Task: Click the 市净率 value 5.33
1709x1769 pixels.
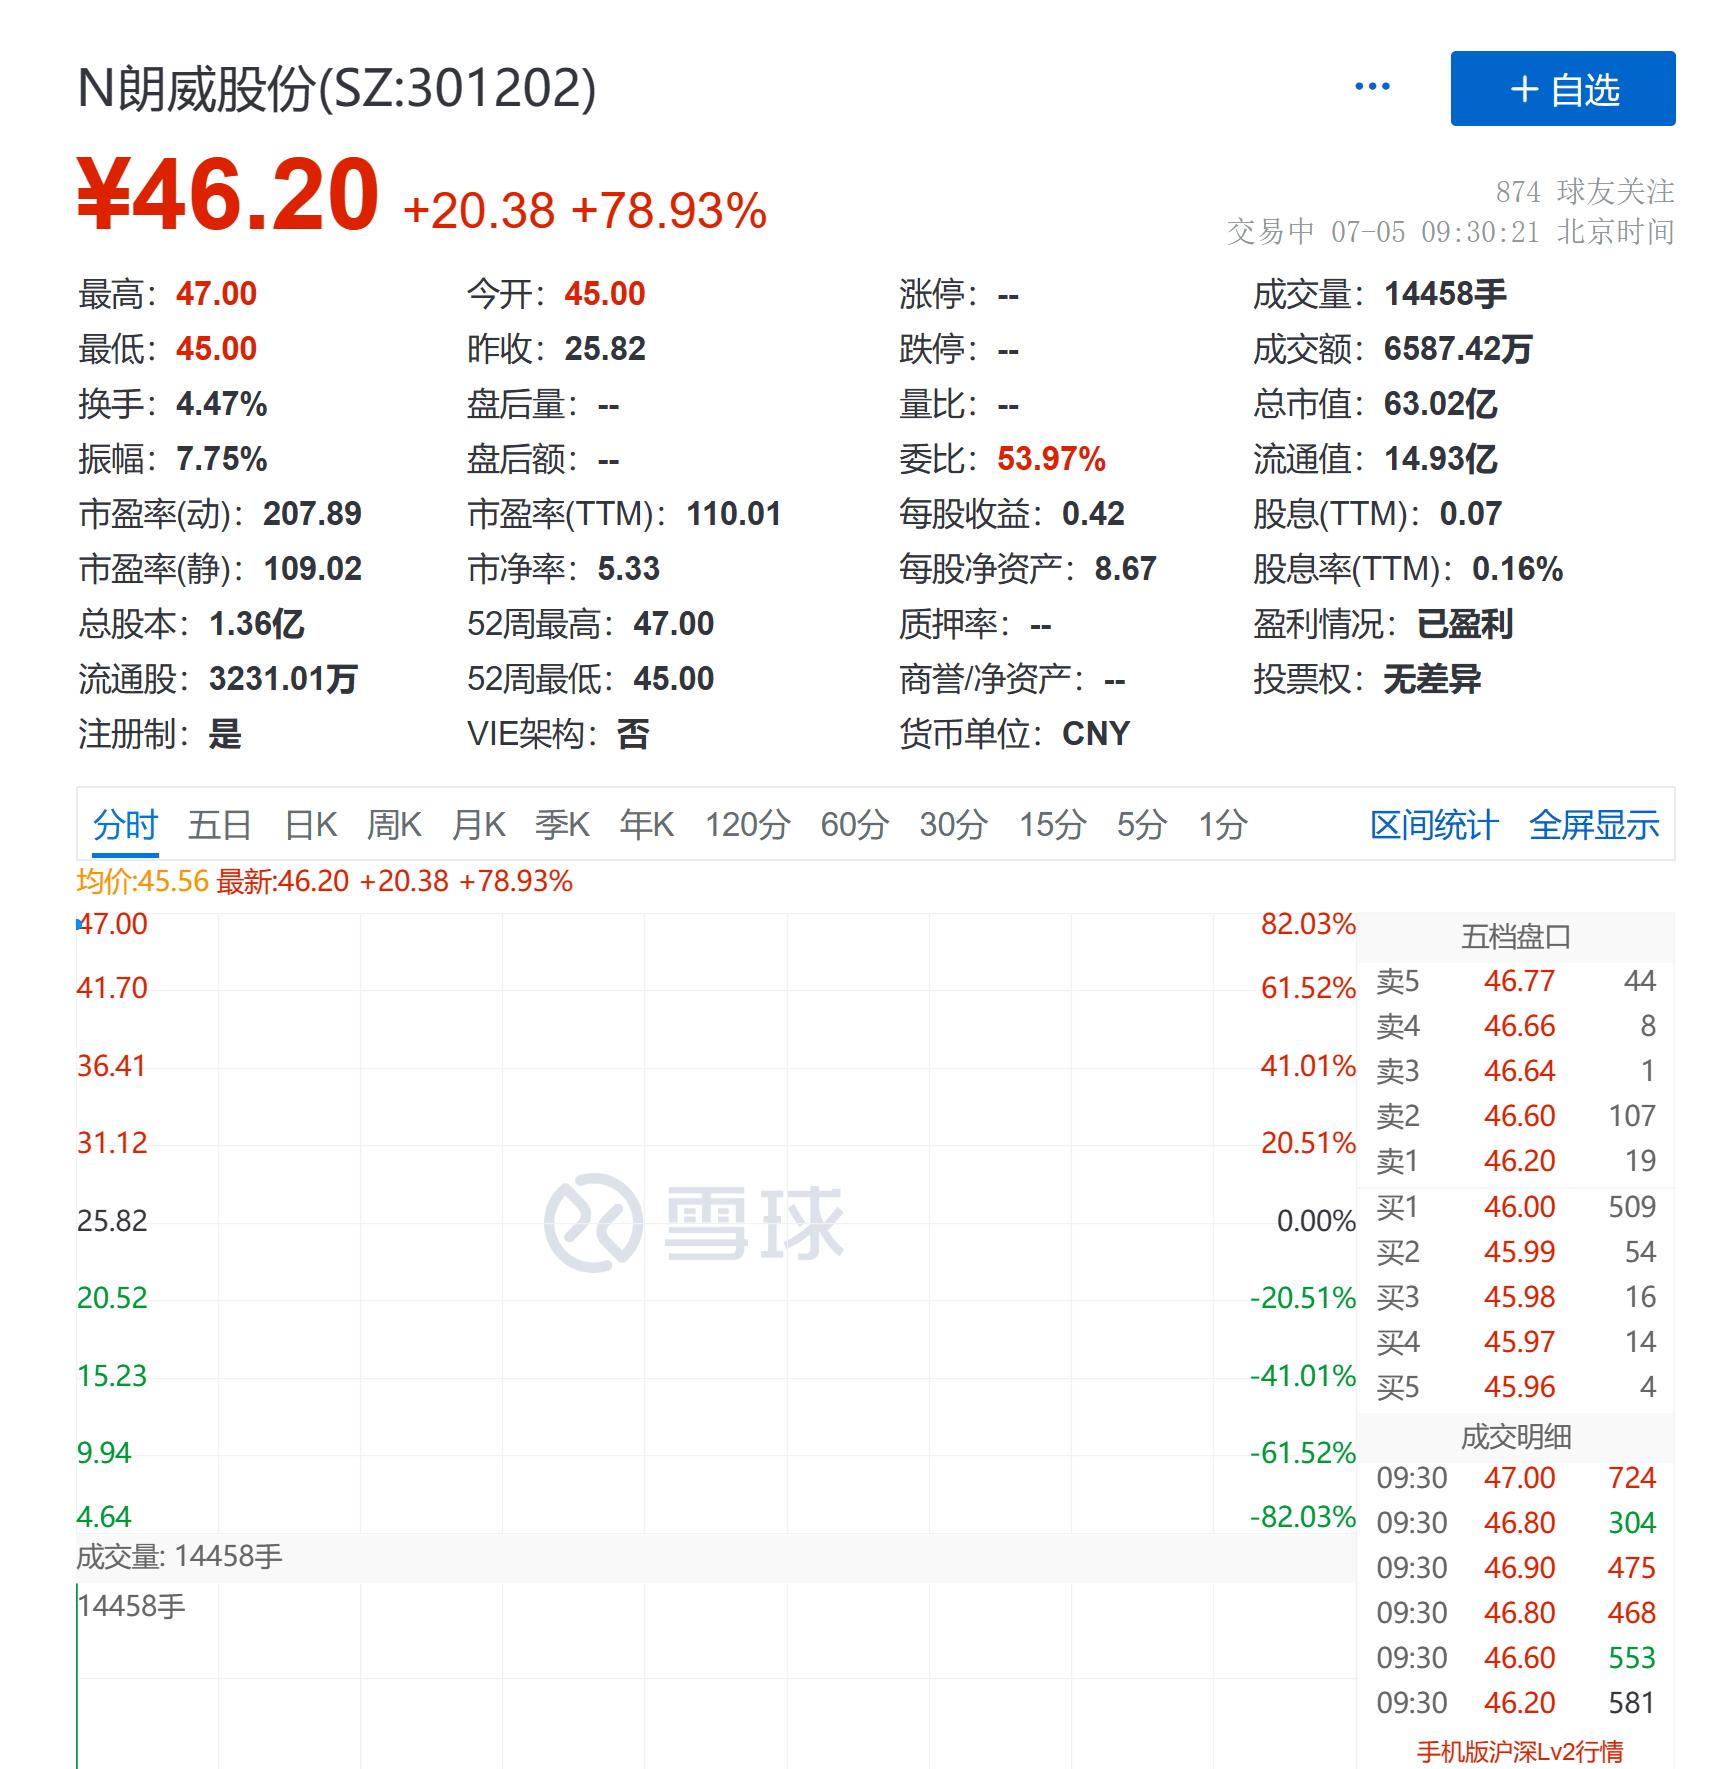Action: 629,569
